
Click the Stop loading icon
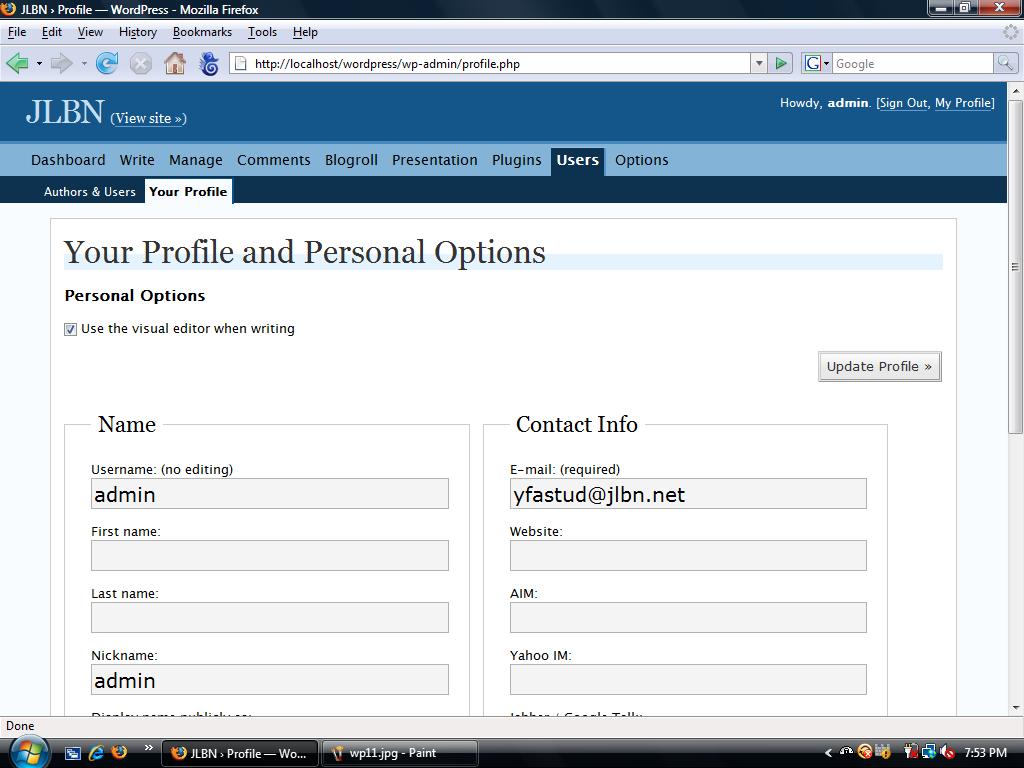141,64
